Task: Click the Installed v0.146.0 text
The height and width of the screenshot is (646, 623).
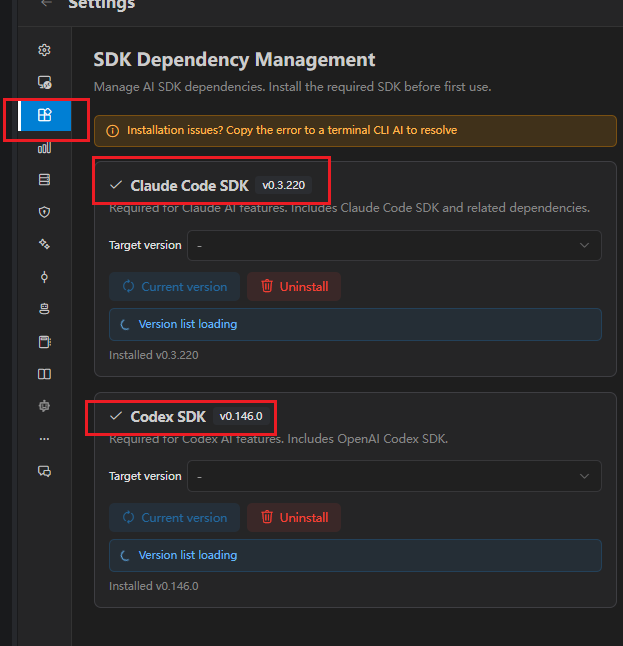Action: [x=154, y=586]
